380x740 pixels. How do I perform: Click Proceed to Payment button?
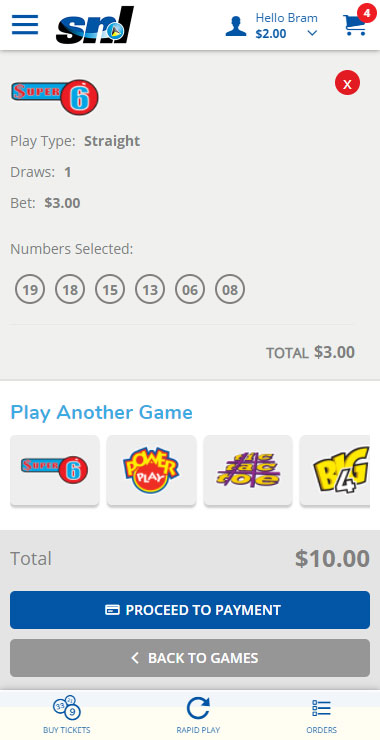[x=190, y=610]
